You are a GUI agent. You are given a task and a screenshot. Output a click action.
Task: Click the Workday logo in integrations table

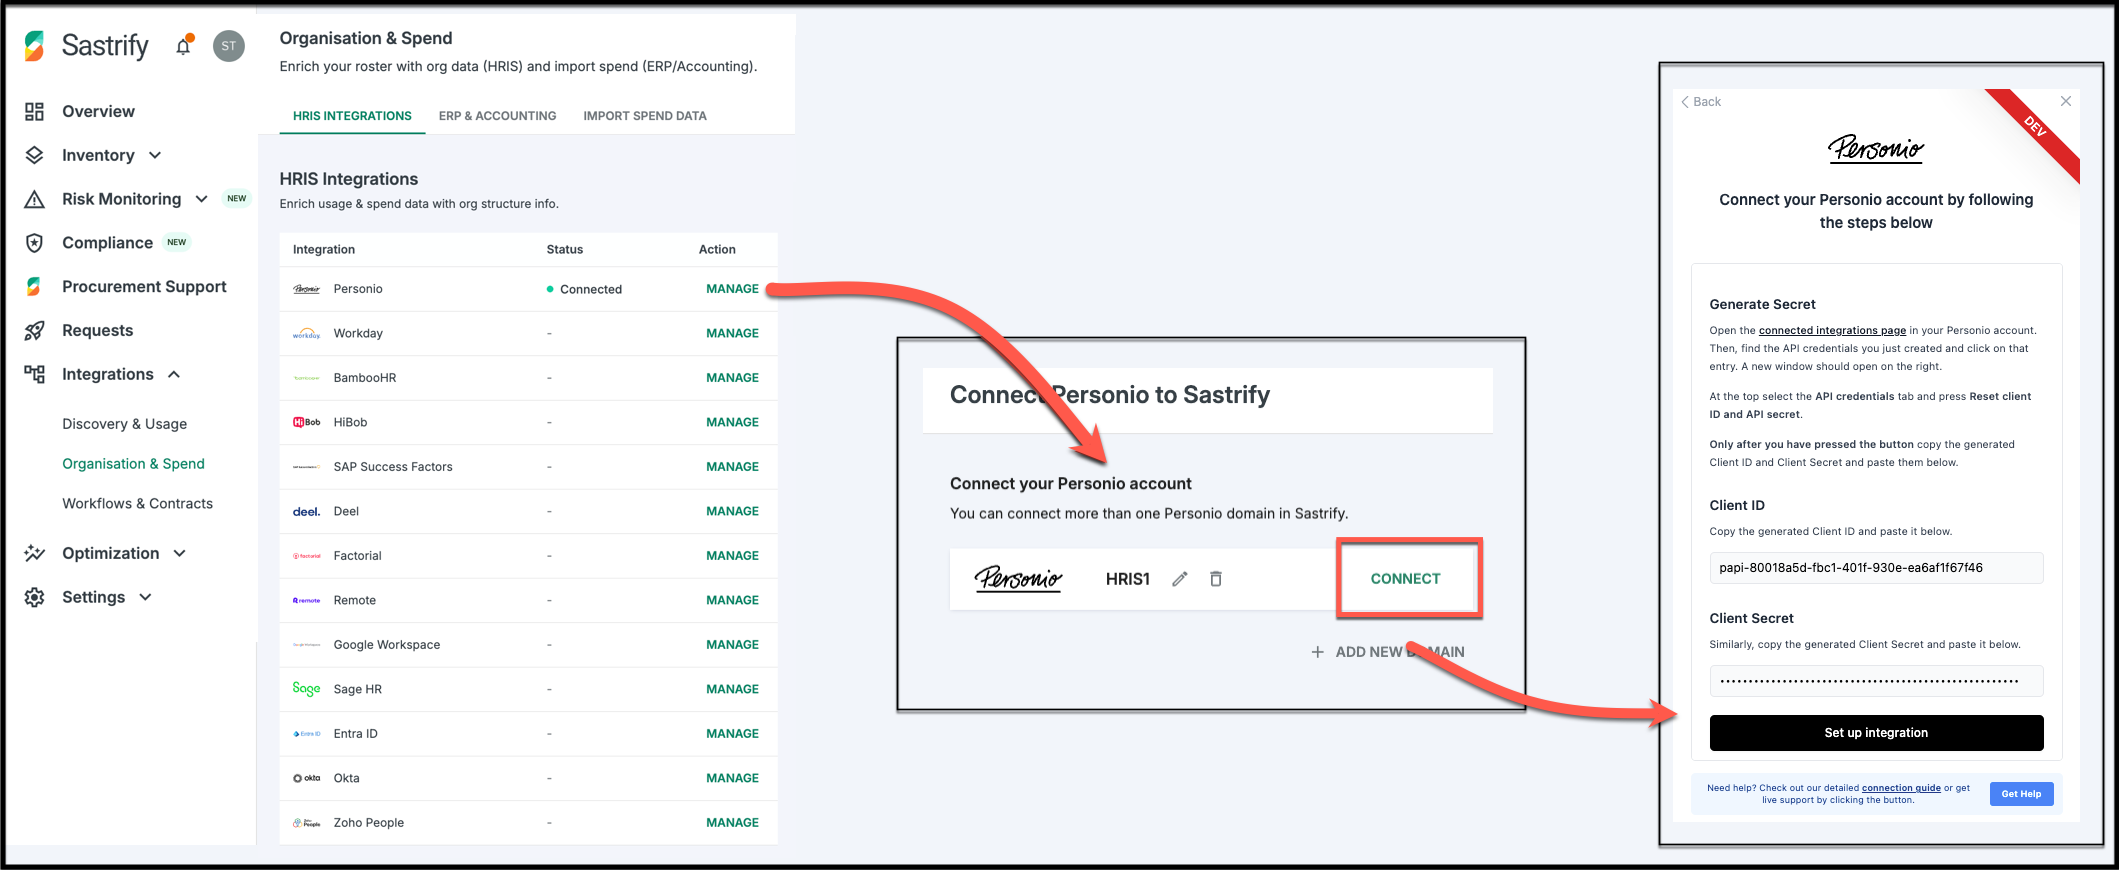click(306, 334)
